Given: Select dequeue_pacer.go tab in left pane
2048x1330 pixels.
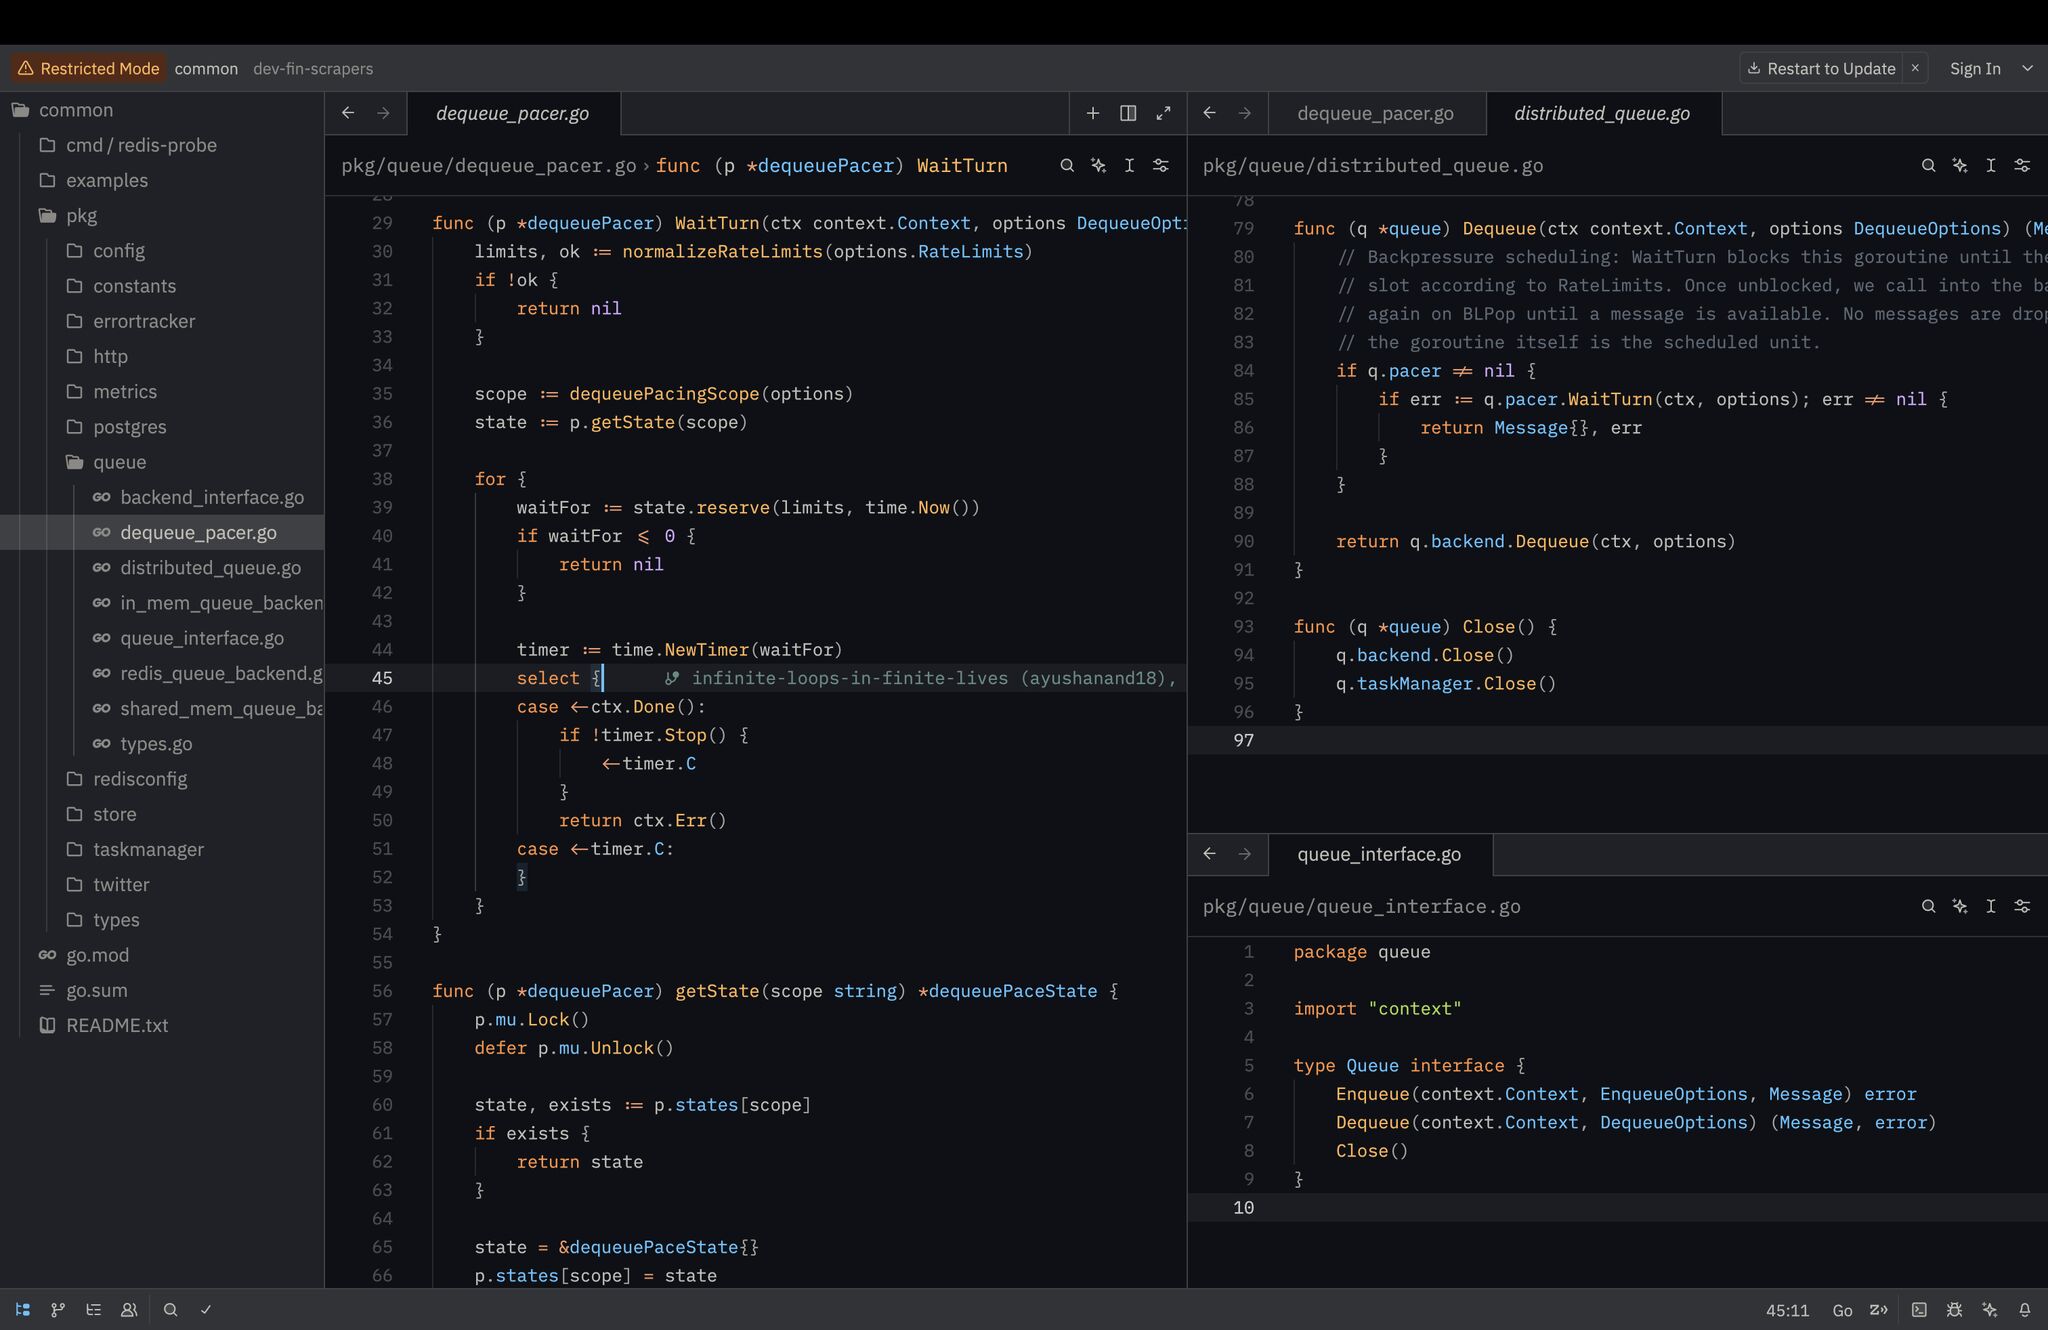Looking at the screenshot, I should pyautogui.click(x=513, y=114).
